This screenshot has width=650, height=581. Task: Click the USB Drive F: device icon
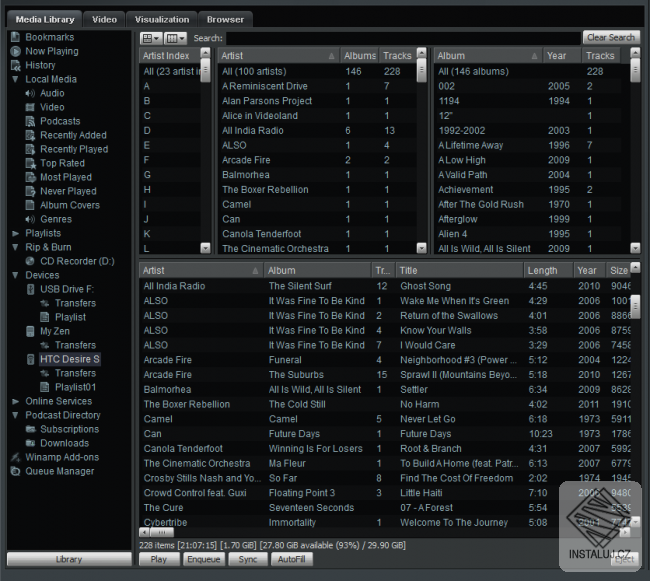[x=30, y=289]
